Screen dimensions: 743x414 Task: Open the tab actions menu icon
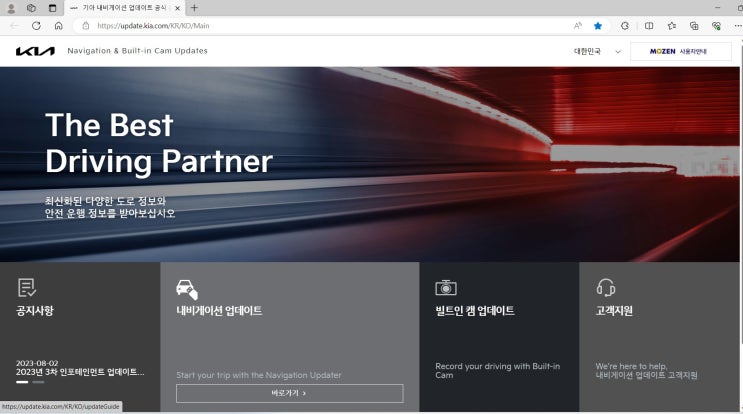click(x=53, y=8)
